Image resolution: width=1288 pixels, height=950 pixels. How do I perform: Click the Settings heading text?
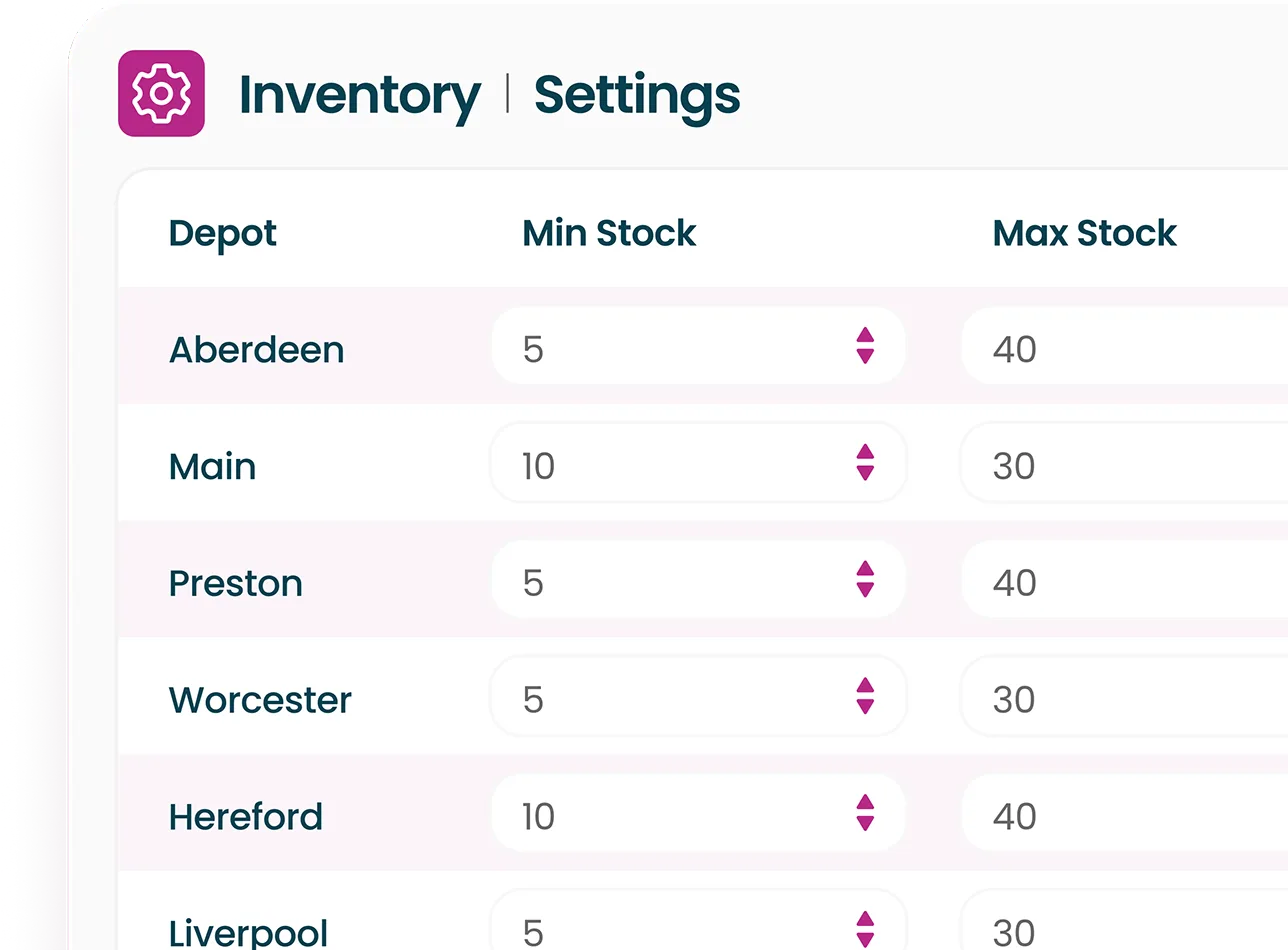click(638, 96)
